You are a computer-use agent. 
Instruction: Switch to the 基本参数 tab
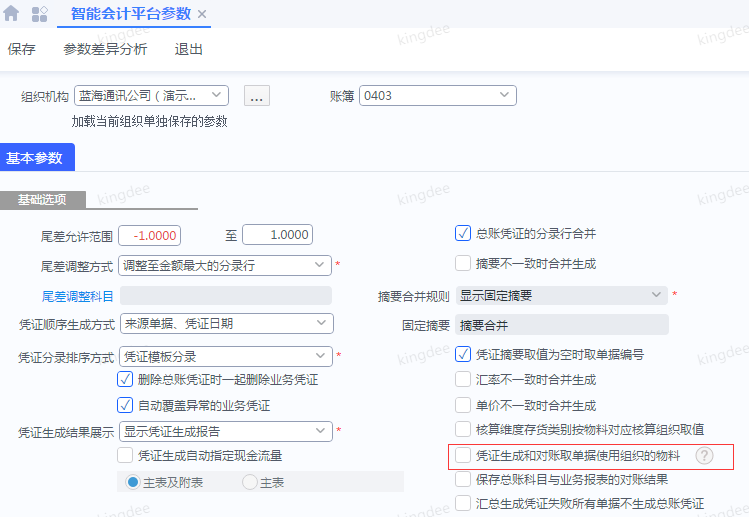(35, 158)
